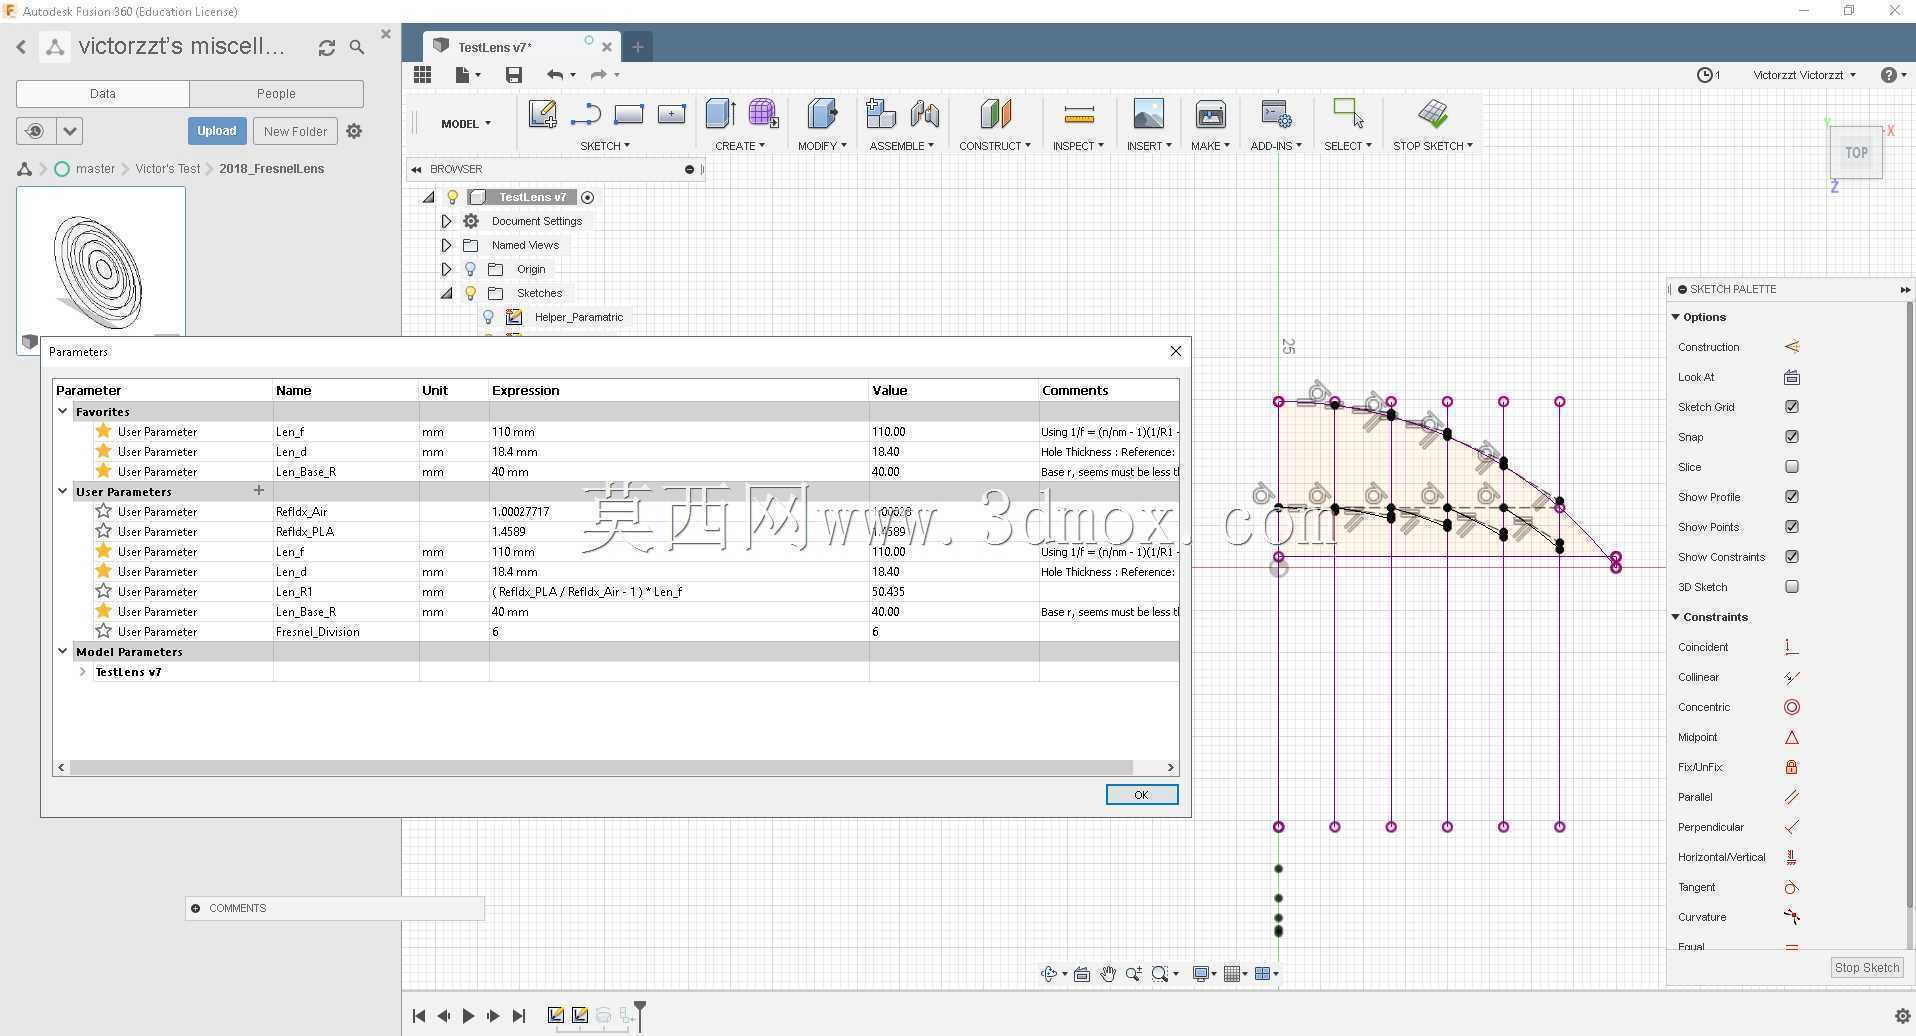Switch to the People tab
1916x1036 pixels.
[276, 94]
